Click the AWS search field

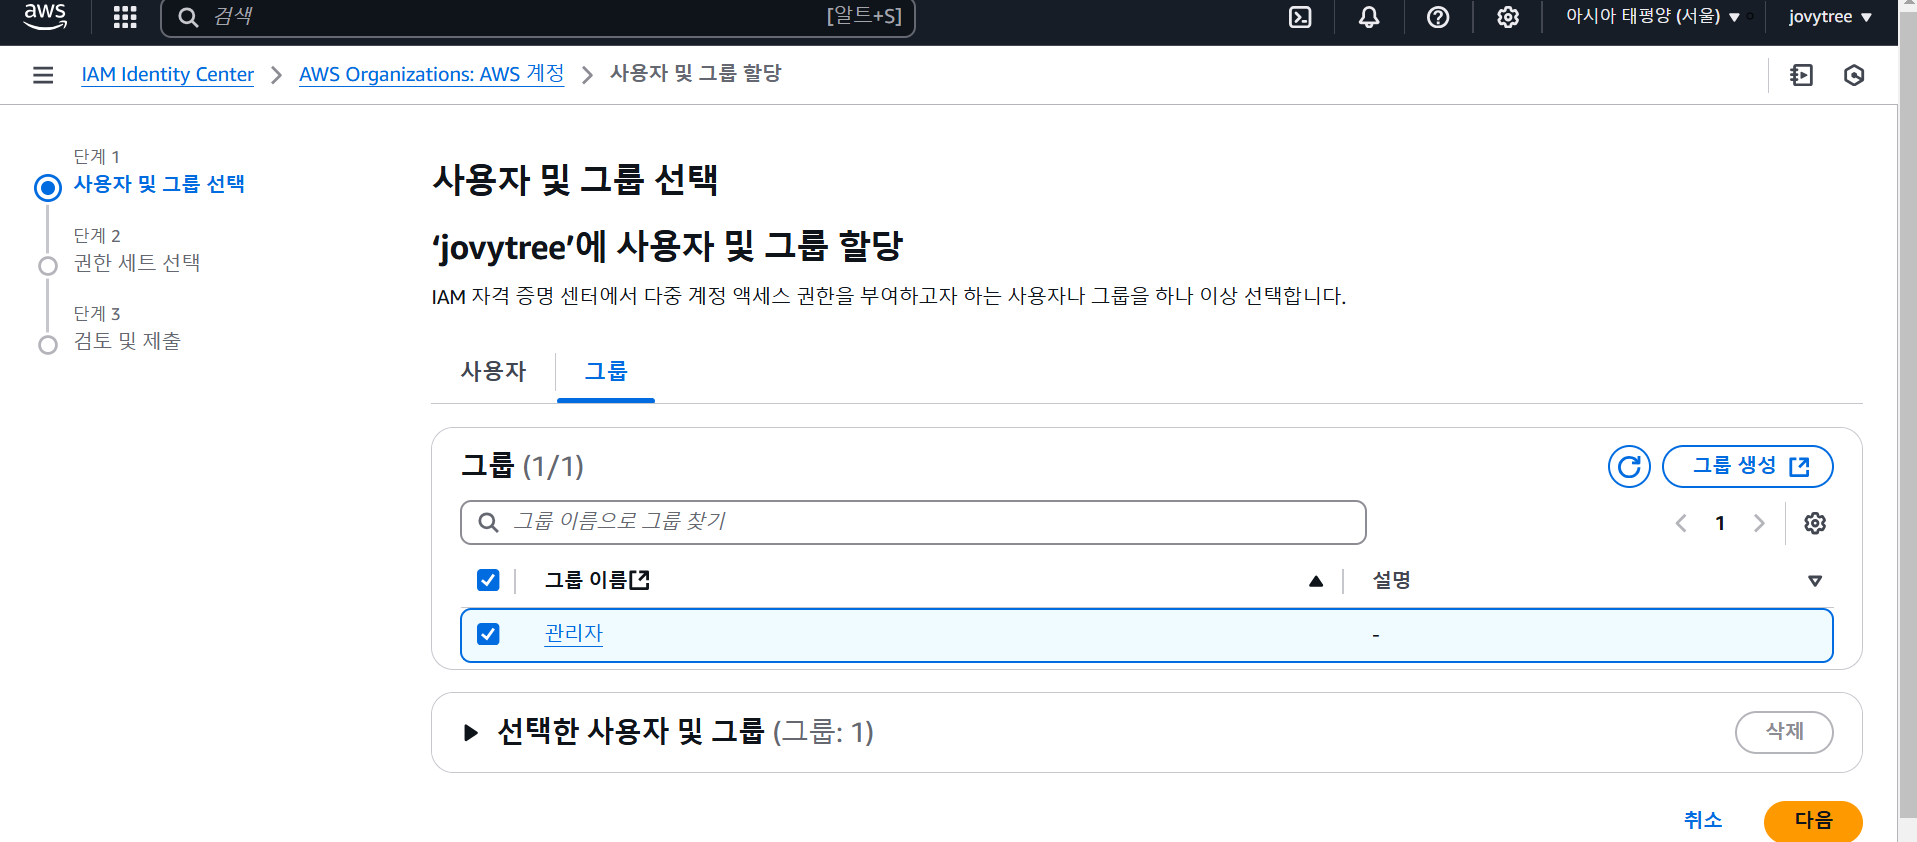tap(538, 17)
